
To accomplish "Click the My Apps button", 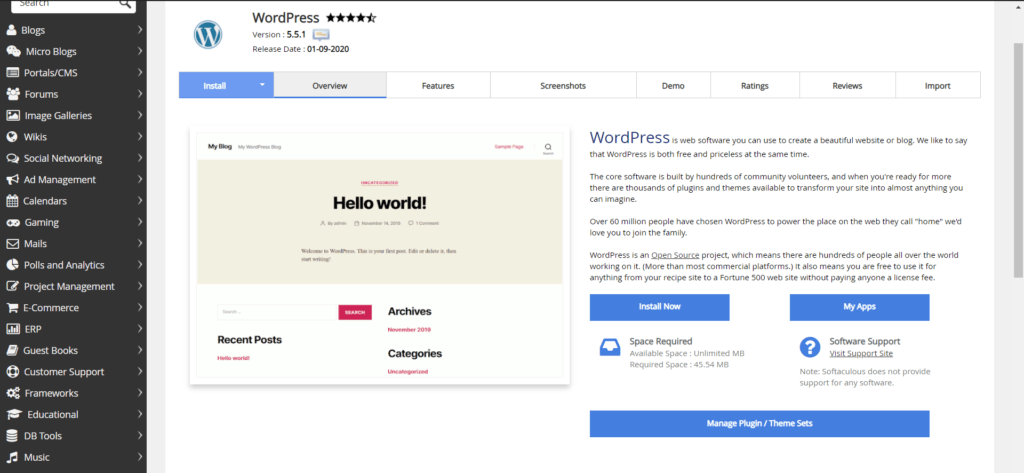I will pos(859,307).
